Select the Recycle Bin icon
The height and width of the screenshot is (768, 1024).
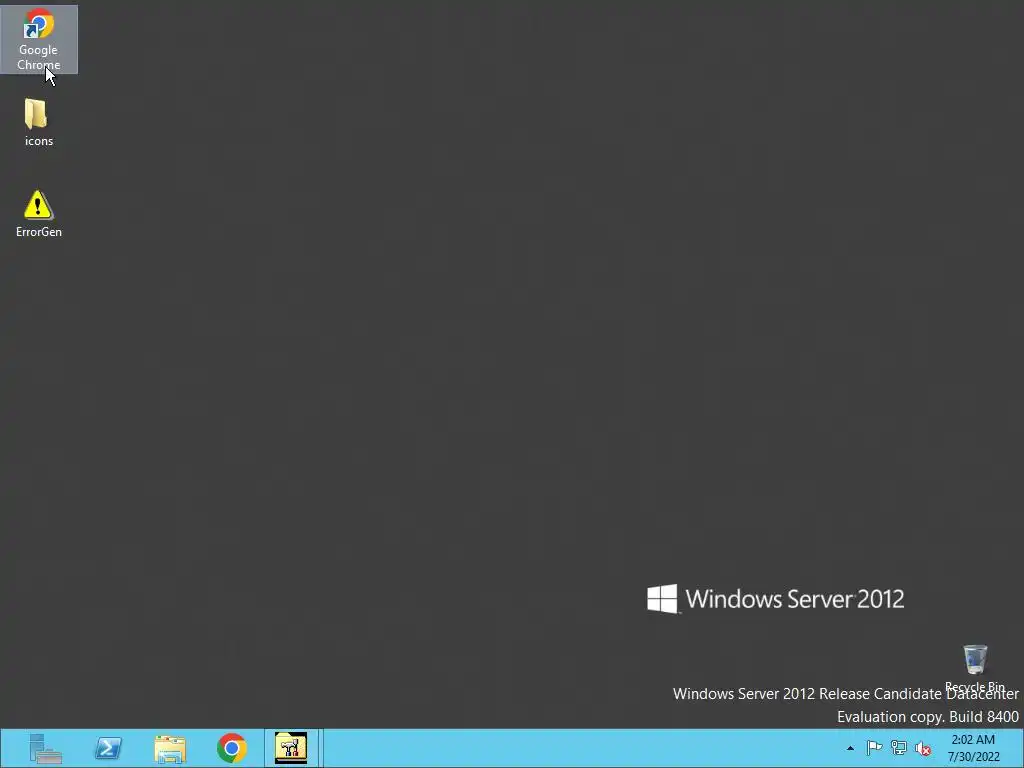point(975,667)
